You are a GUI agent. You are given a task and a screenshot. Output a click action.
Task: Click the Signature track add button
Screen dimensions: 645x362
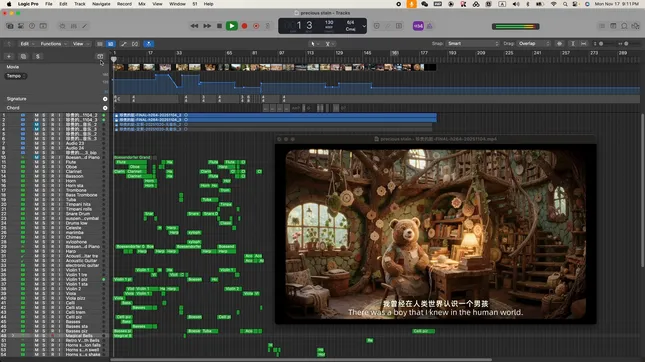pos(105,99)
